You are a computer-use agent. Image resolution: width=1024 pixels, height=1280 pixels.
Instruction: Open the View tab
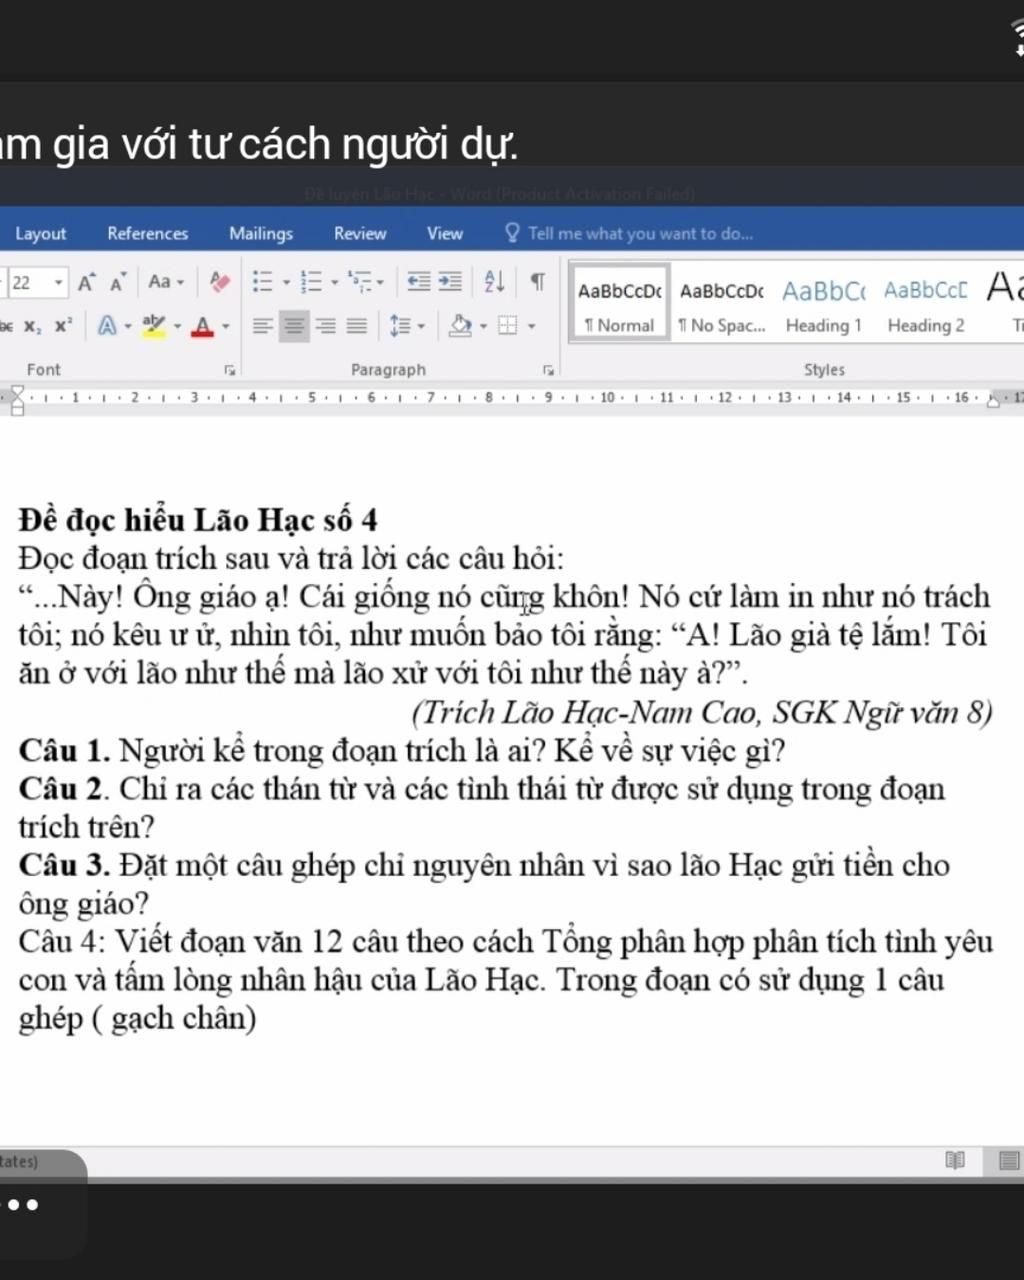click(x=445, y=234)
